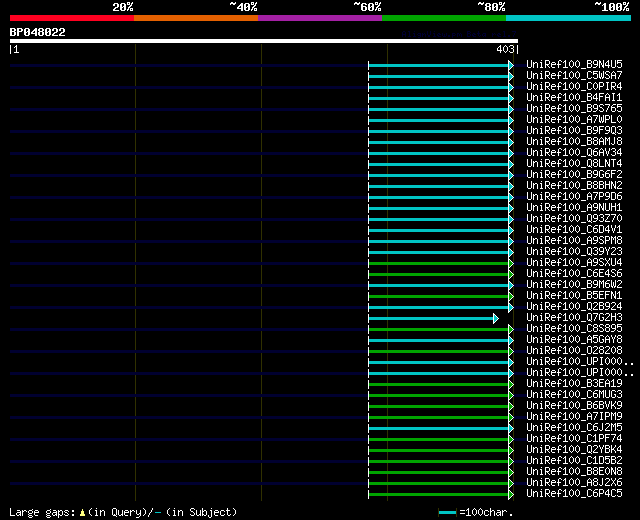
Task: Select the UniRef100_B8E0N8 label
Action: coord(574,472)
